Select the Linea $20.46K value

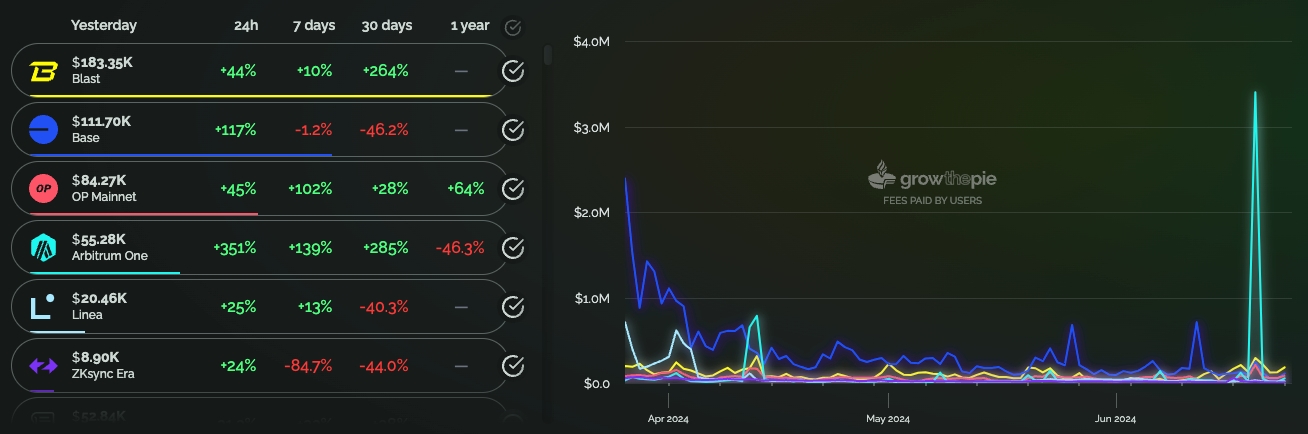coord(99,299)
